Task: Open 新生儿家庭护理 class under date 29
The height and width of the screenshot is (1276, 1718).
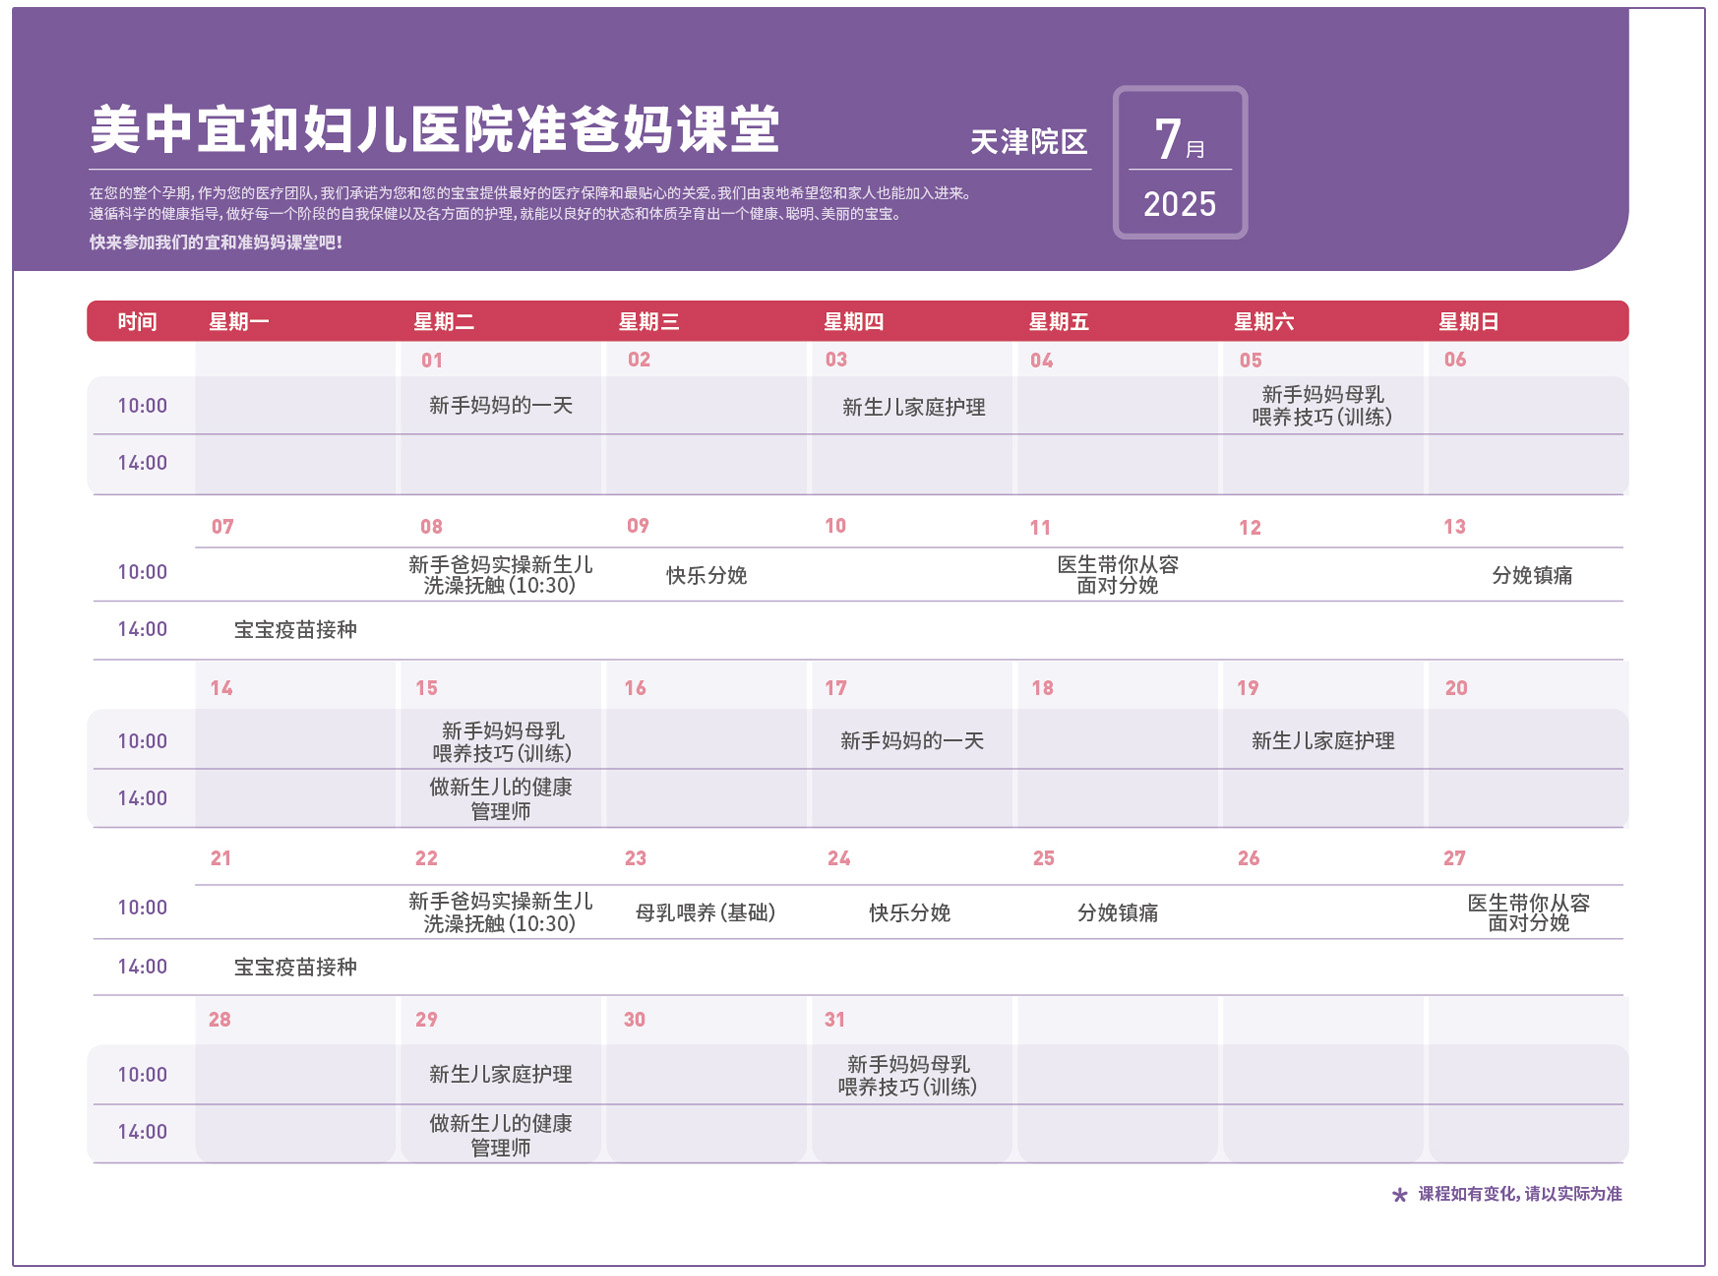Action: [501, 1074]
